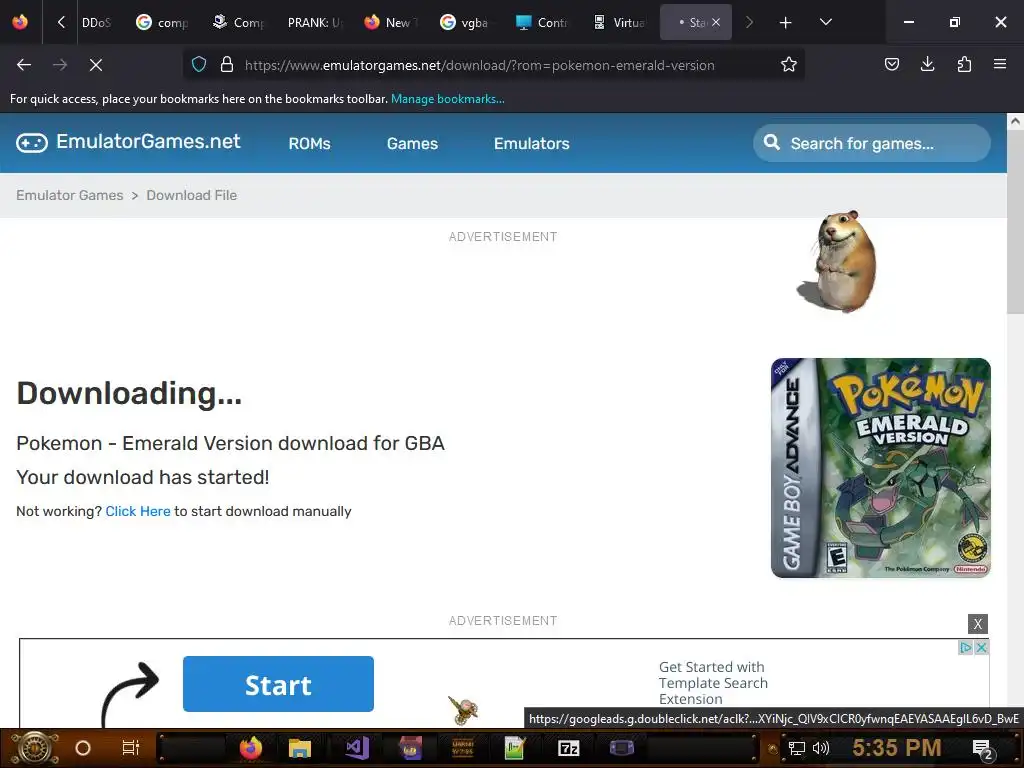Click the 5:35 PM clock
The height and width of the screenshot is (768, 1024).
[x=897, y=748]
